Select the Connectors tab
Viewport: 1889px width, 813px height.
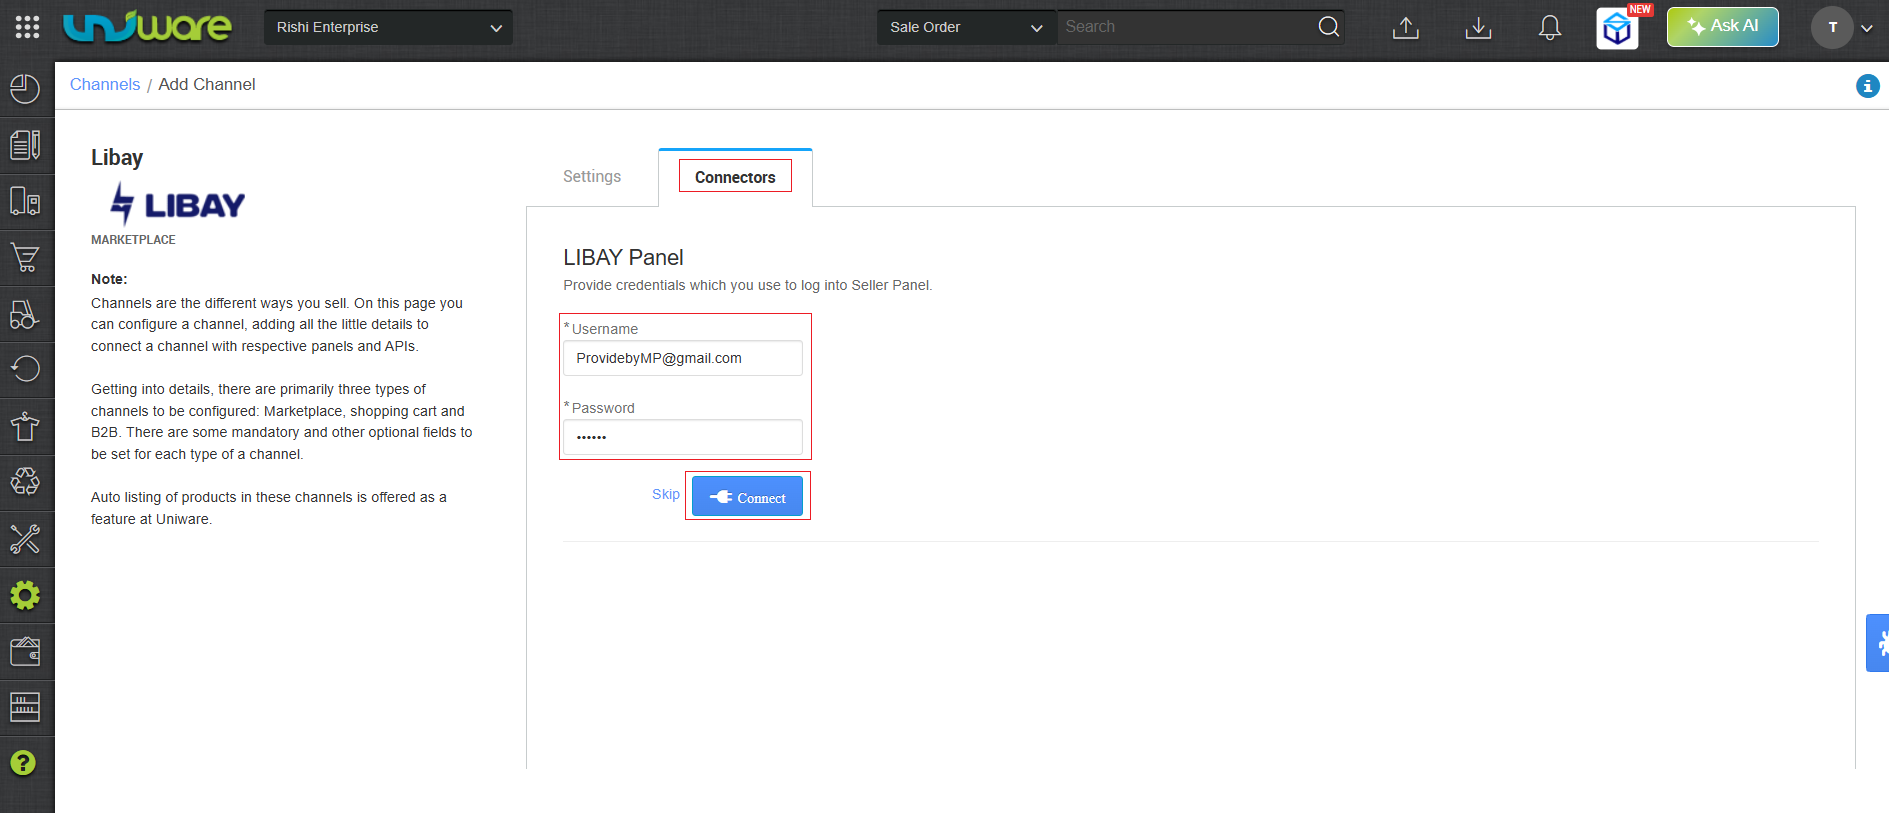pyautogui.click(x=735, y=177)
